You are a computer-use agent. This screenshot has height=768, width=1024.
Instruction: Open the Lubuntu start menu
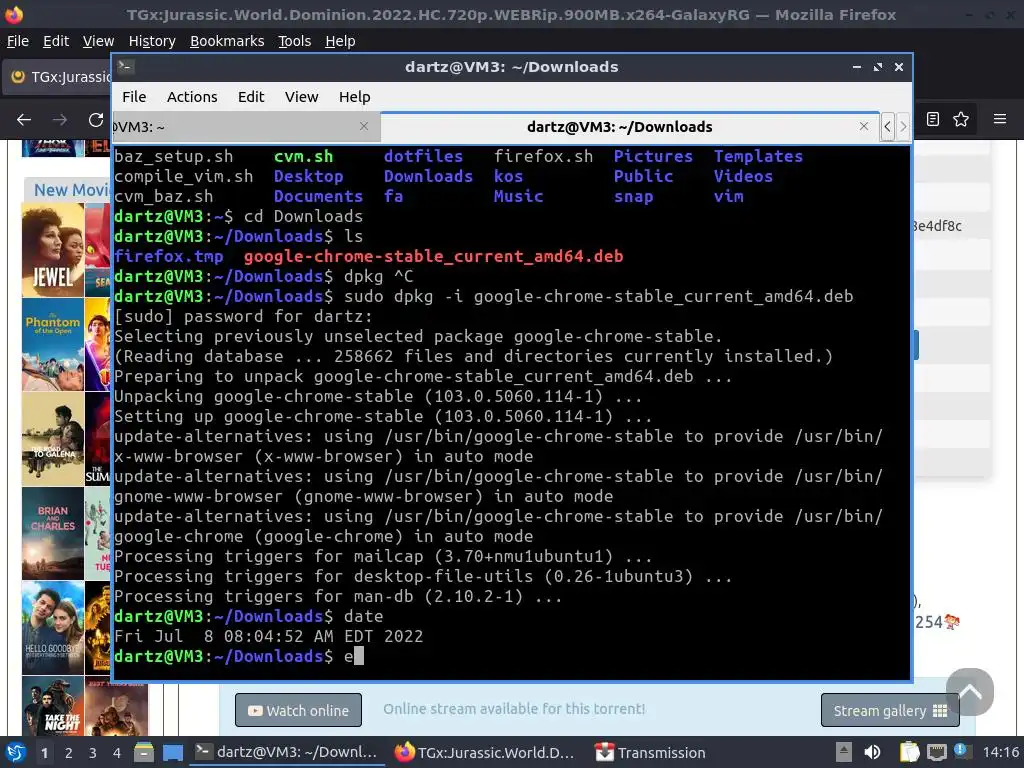tap(15, 752)
